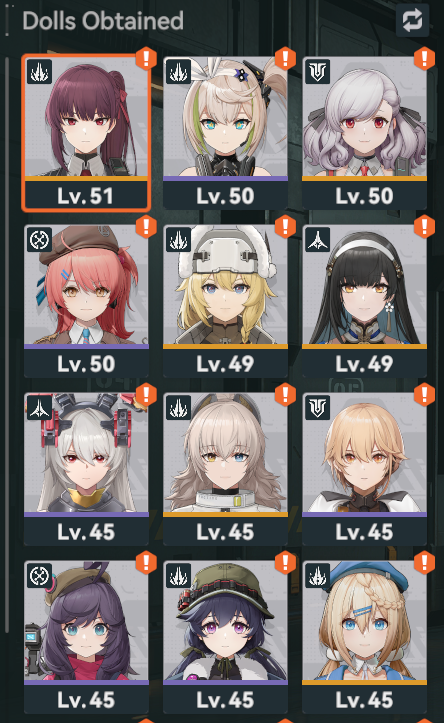Click the refresh icon beside Dolls Obtained
This screenshot has width=444, height=723.
coord(412,21)
